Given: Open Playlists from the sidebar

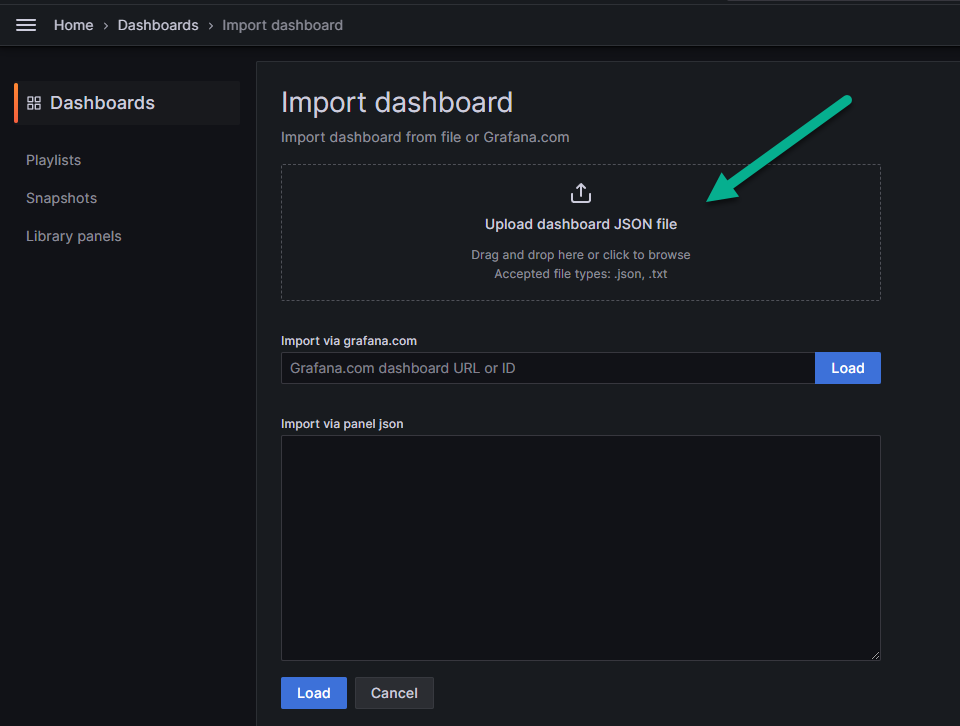Looking at the screenshot, I should [53, 160].
